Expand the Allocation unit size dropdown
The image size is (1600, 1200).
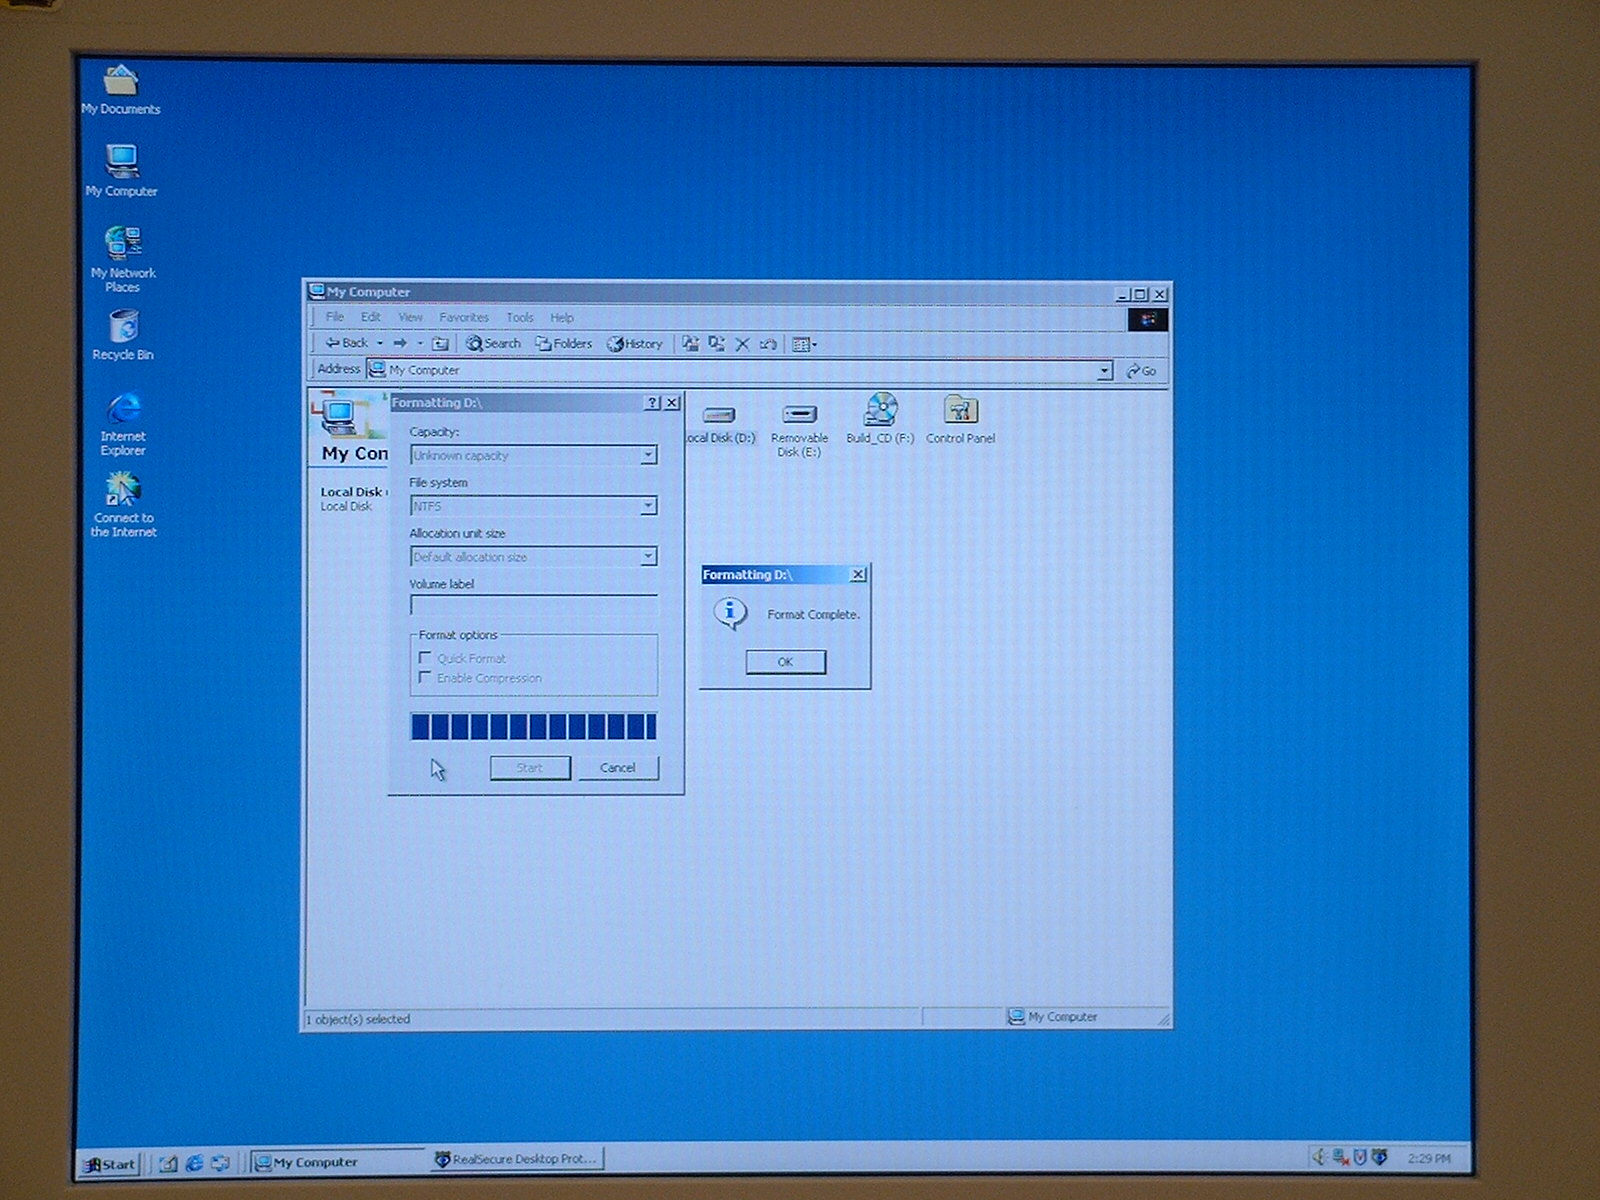648,556
